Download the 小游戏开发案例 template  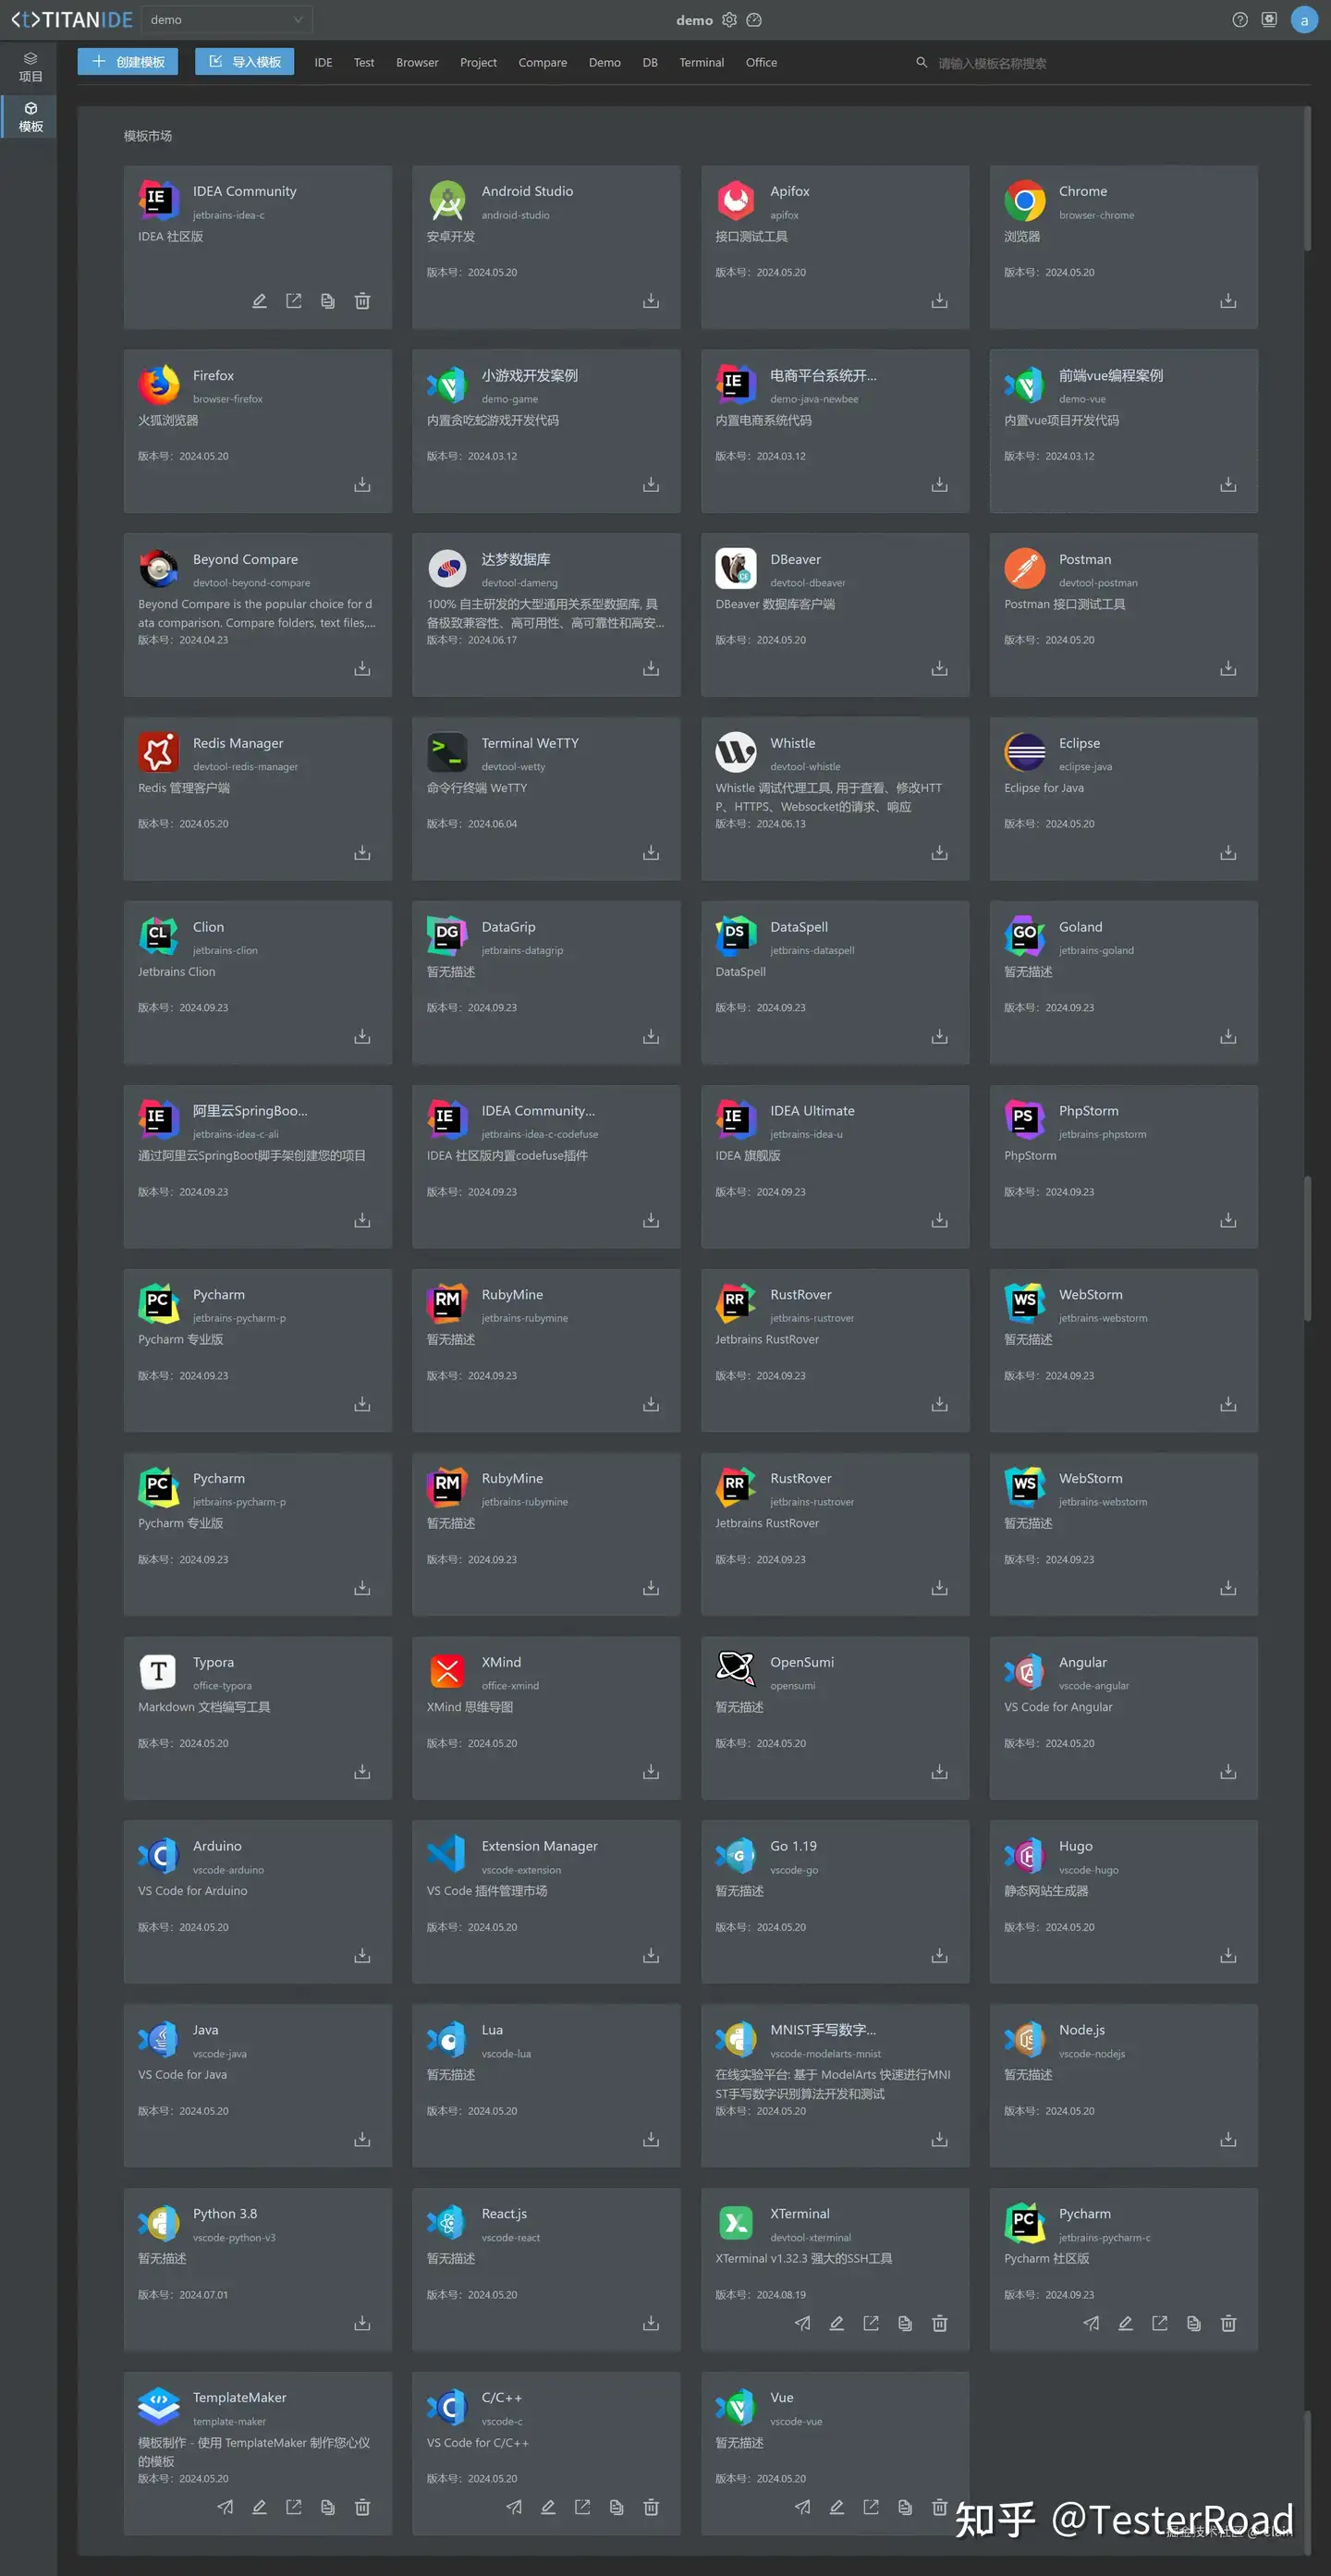click(651, 485)
